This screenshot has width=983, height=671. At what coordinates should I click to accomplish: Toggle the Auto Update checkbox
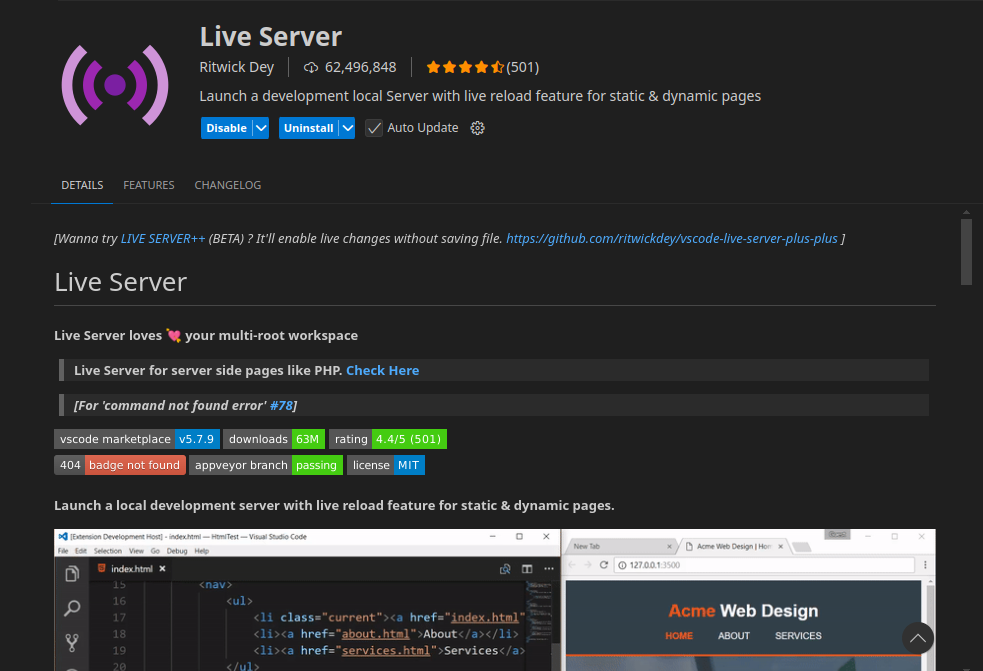coord(374,128)
